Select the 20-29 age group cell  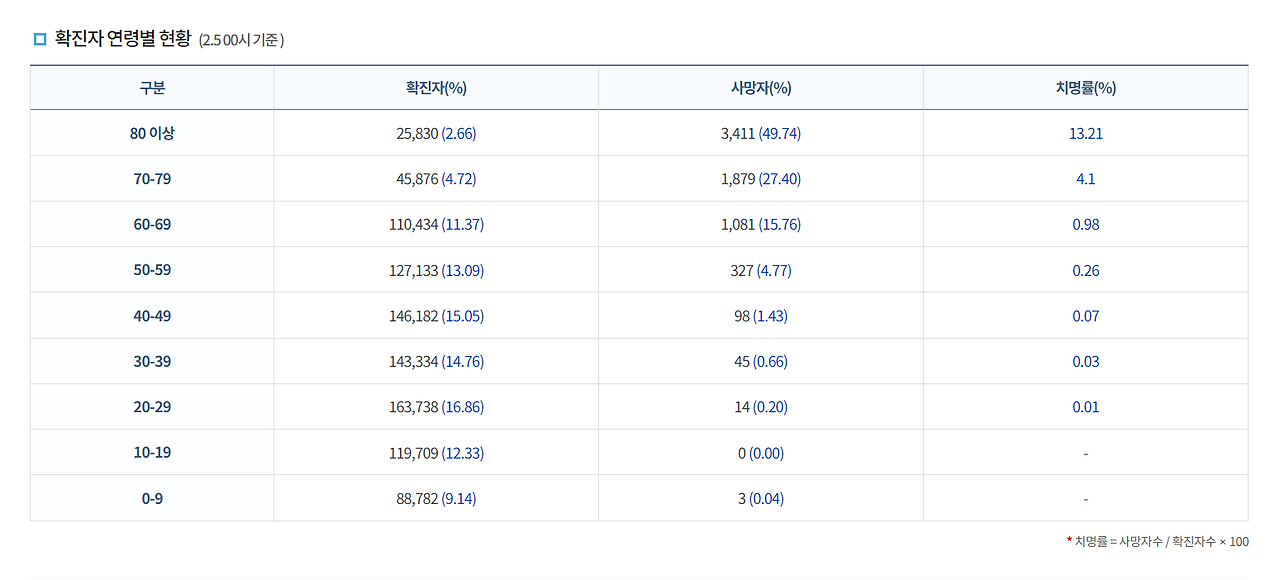tap(152, 407)
